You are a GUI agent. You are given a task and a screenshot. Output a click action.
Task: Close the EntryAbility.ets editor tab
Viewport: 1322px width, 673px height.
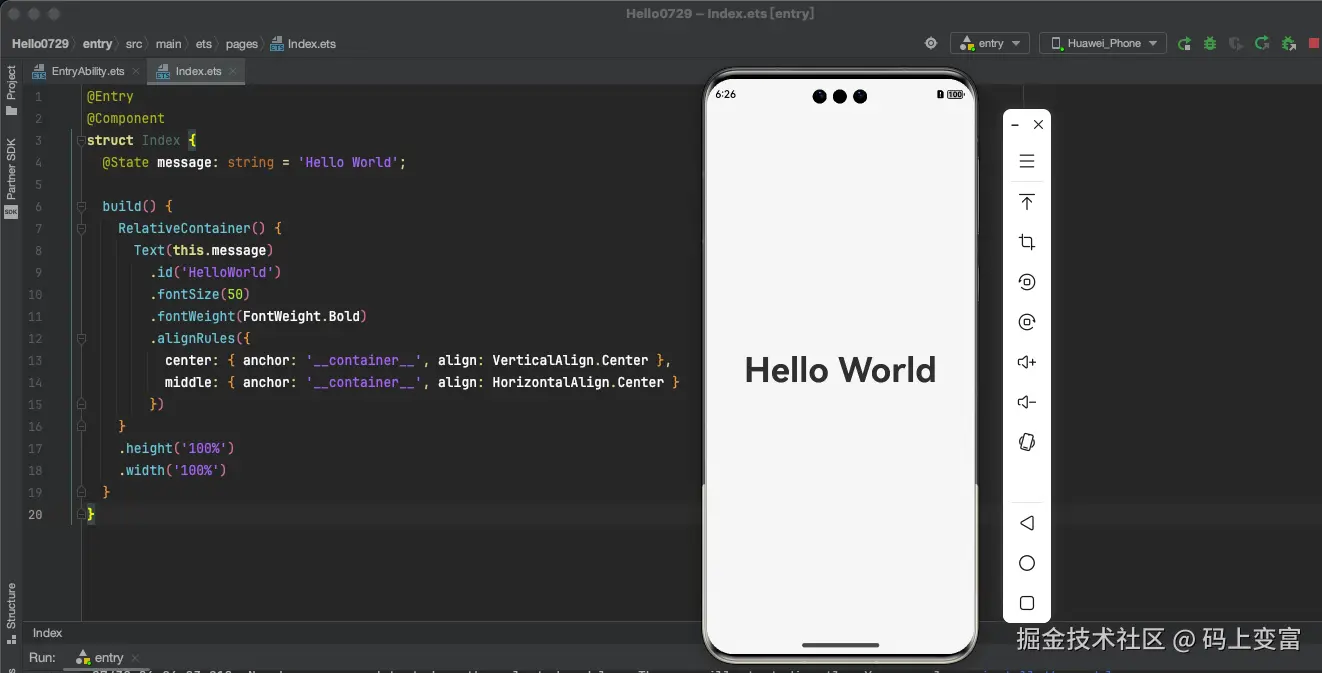pos(136,71)
